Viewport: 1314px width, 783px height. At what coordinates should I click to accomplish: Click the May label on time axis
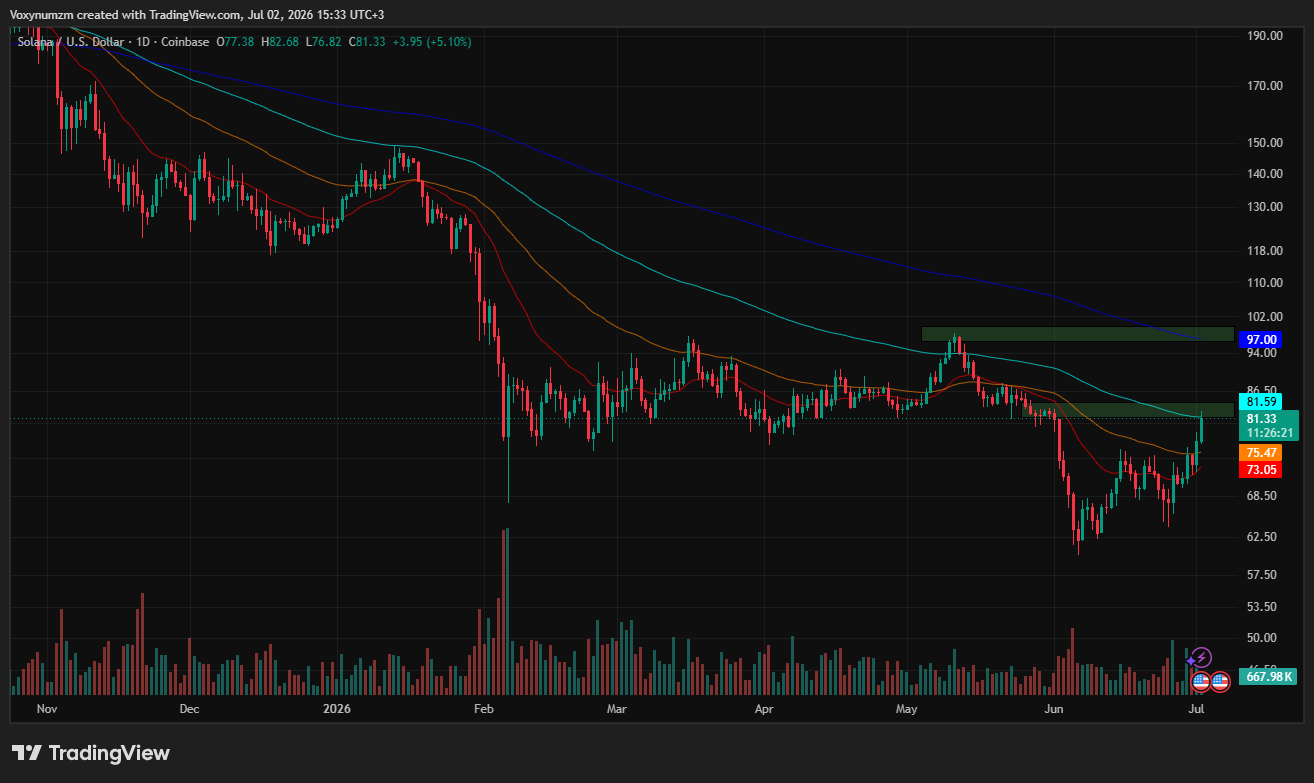coord(906,709)
